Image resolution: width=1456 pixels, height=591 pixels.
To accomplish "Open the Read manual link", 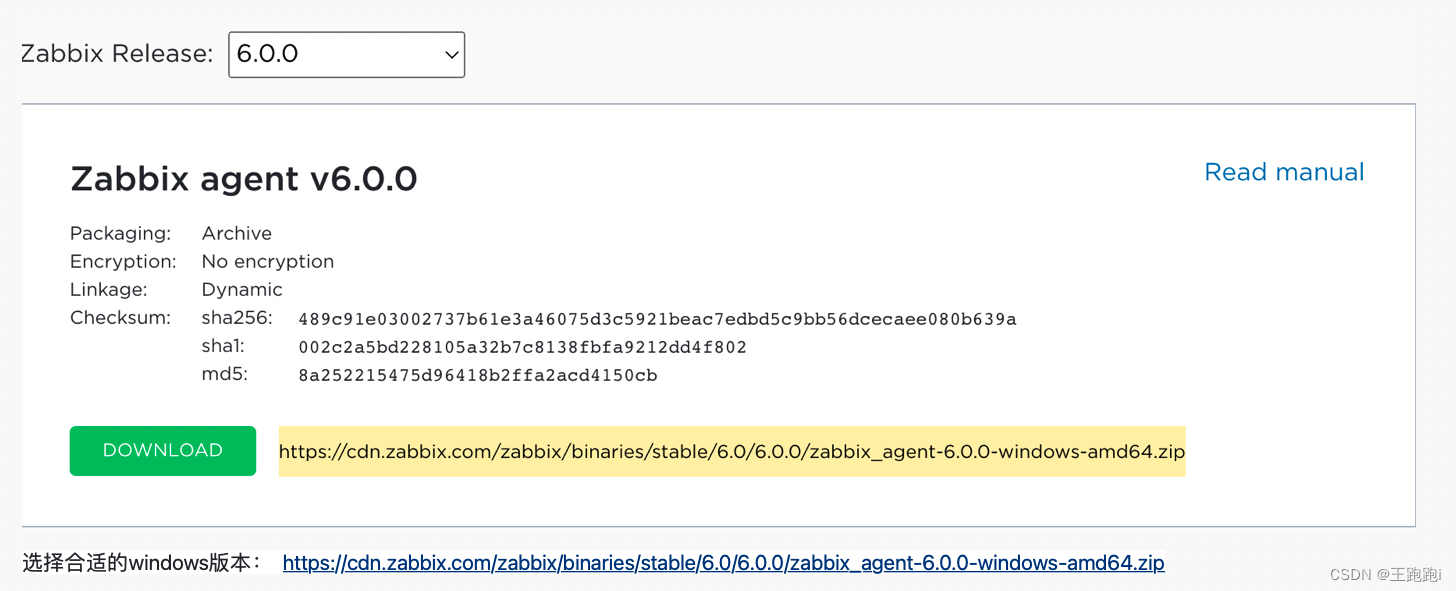I will coord(1283,171).
